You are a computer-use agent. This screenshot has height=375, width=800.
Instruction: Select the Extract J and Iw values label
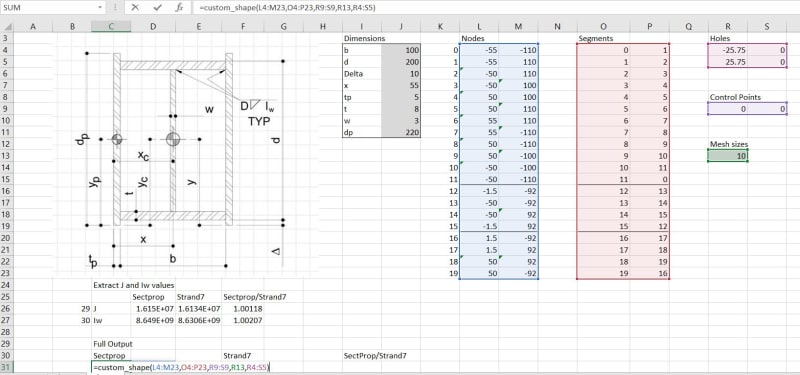[134, 285]
